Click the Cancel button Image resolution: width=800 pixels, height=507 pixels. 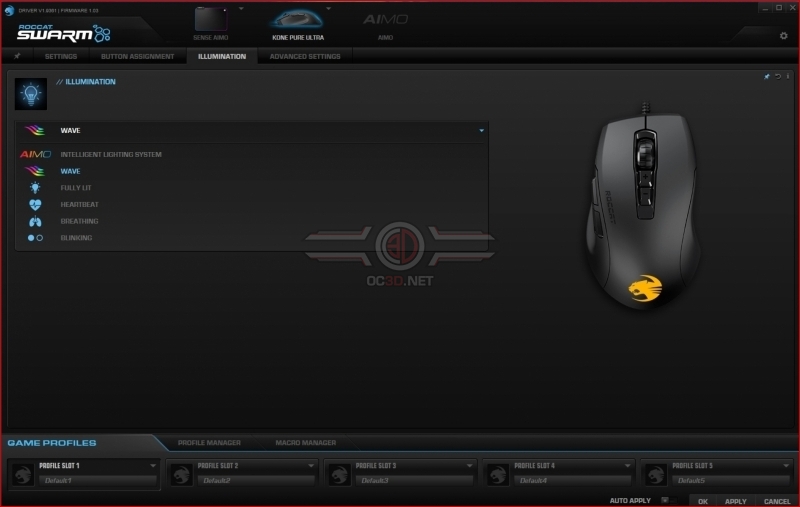tap(777, 501)
